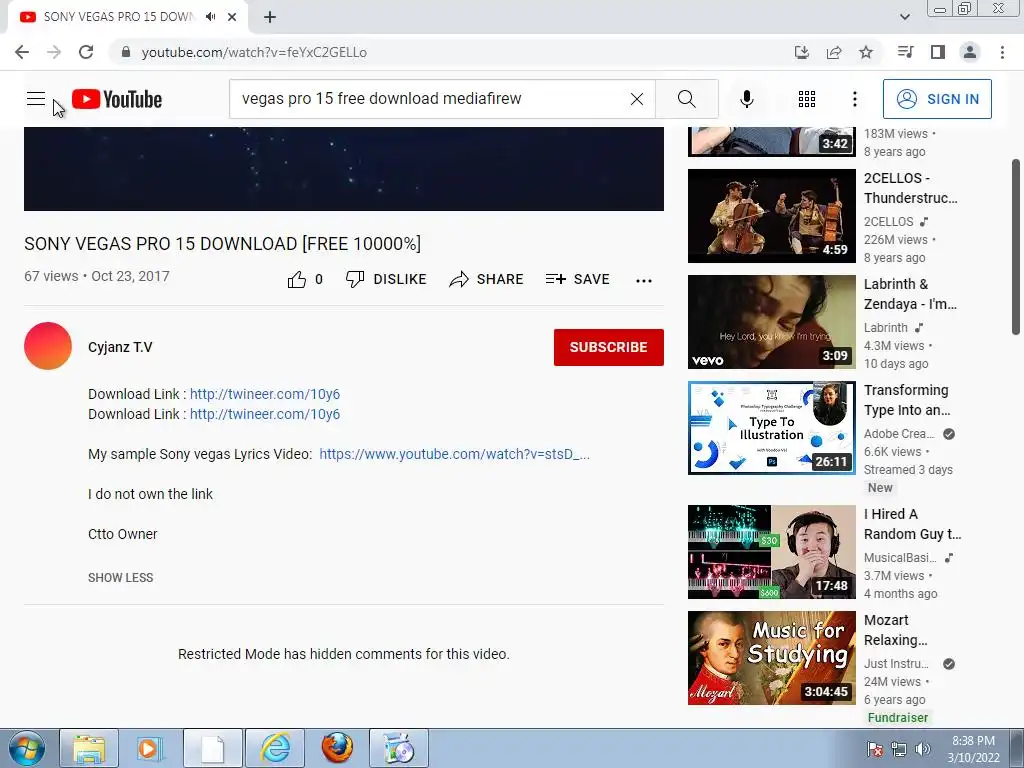Screen dimensions: 1024x768
Task: Mute the tab via its speaker icon
Action: tap(210, 17)
